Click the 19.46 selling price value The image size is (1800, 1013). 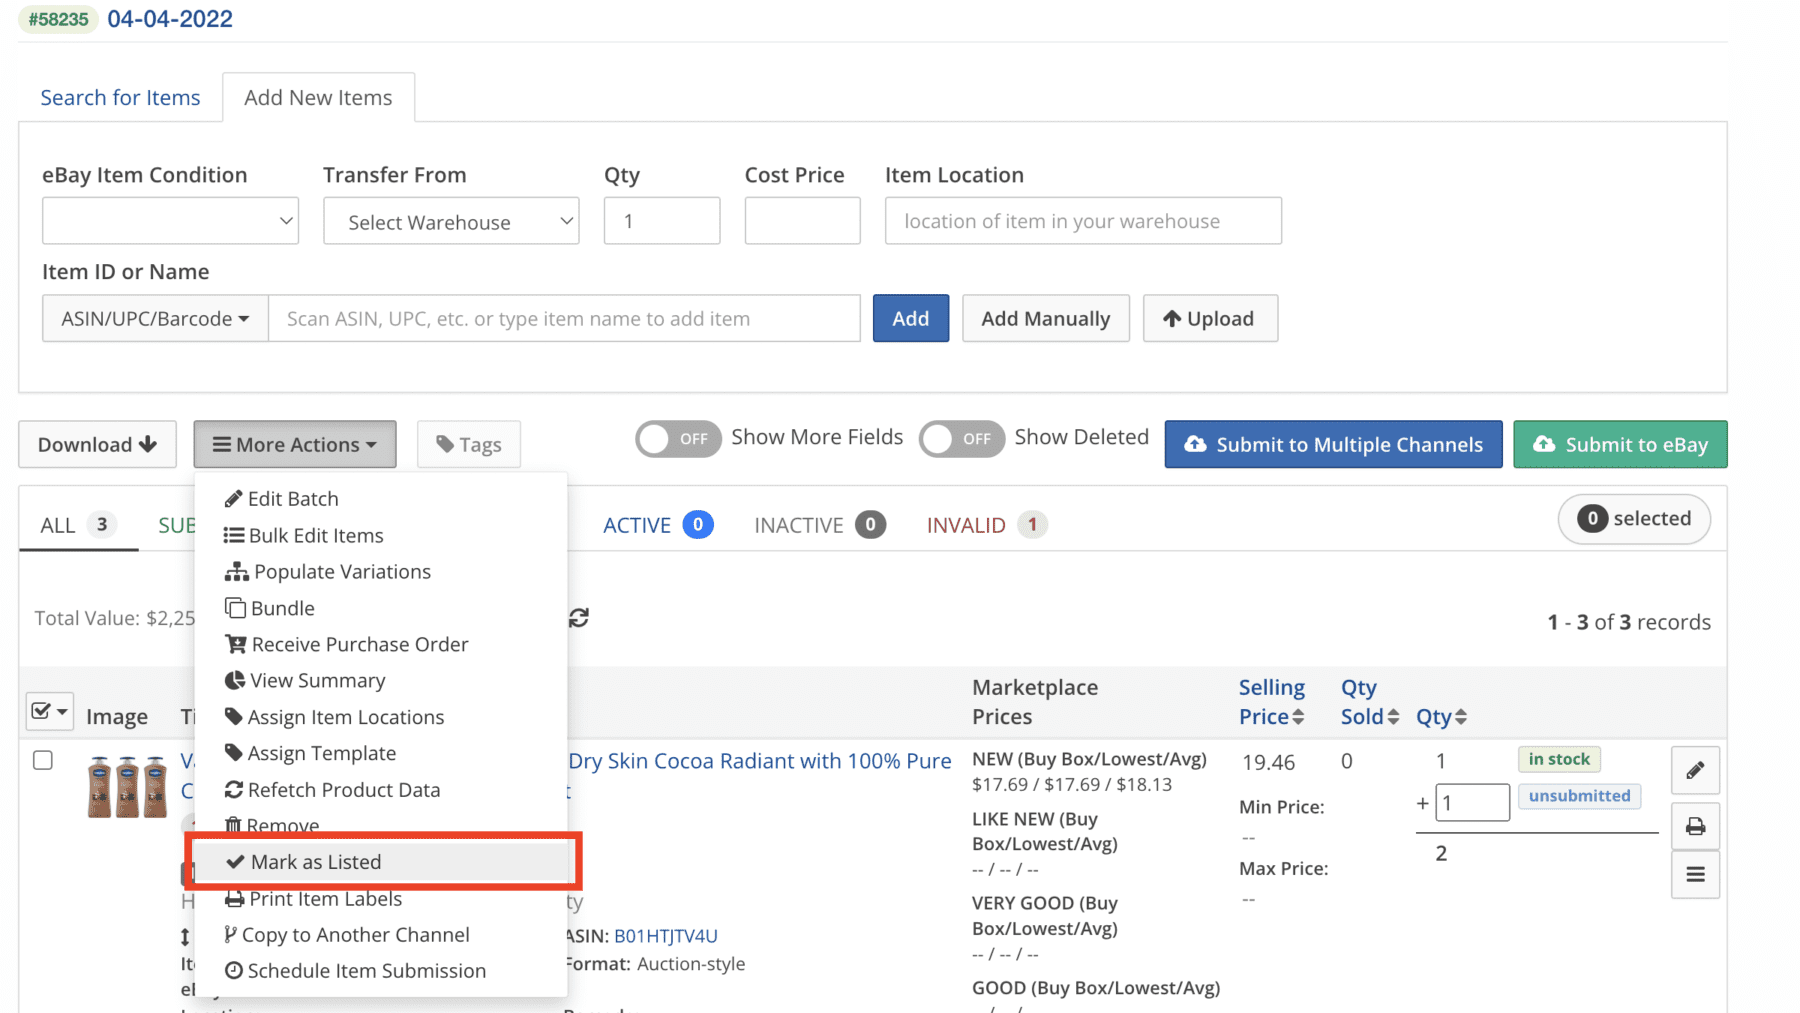(1268, 762)
